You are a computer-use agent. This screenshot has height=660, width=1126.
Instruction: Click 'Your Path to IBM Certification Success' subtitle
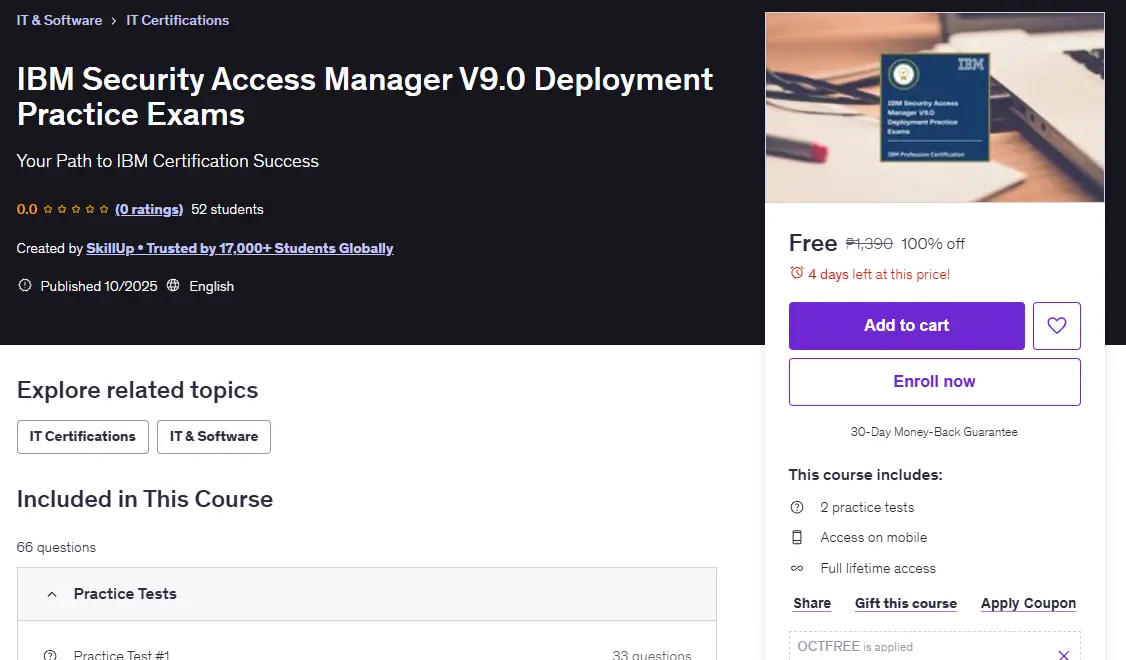click(x=167, y=161)
